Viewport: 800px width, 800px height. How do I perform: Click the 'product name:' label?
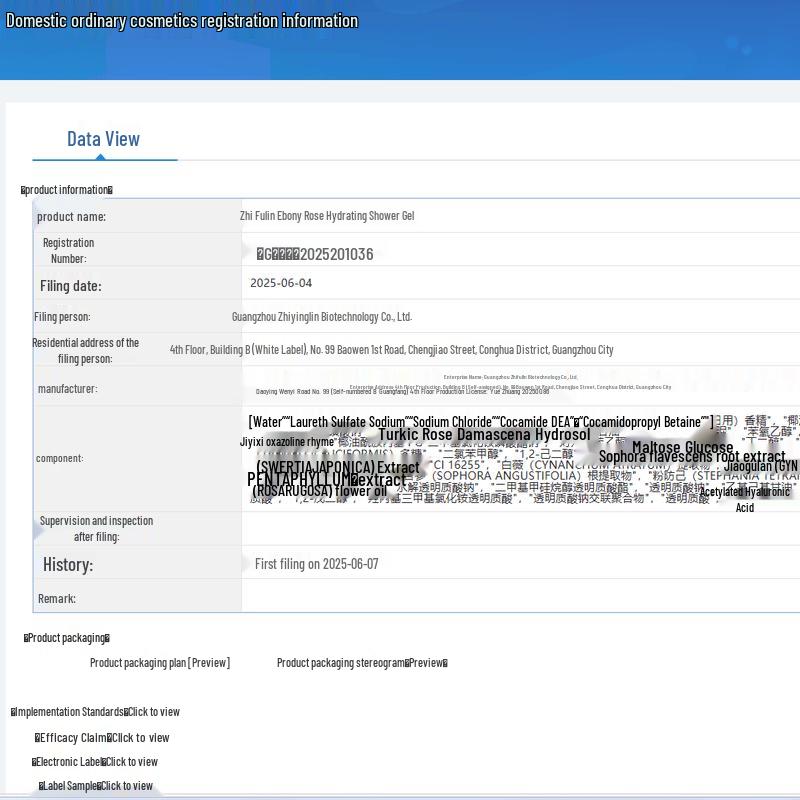[x=71, y=217]
